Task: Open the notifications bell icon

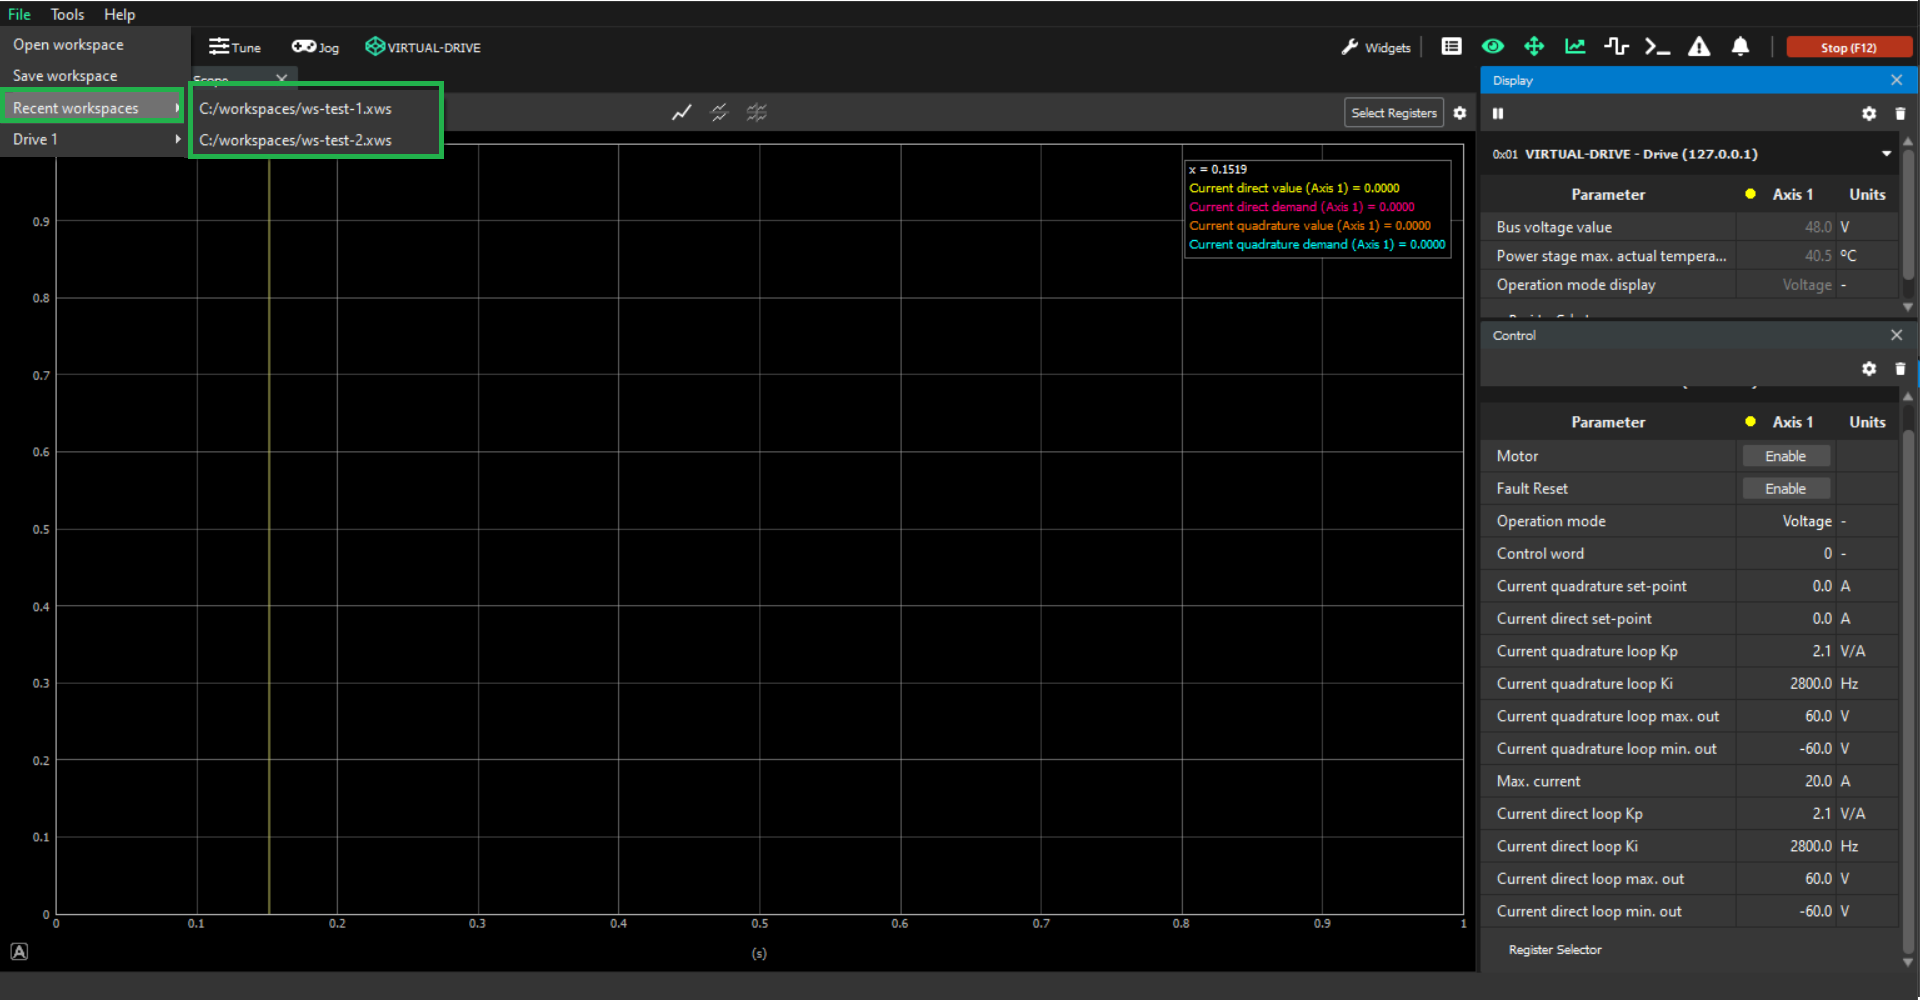Action: coord(1740,47)
